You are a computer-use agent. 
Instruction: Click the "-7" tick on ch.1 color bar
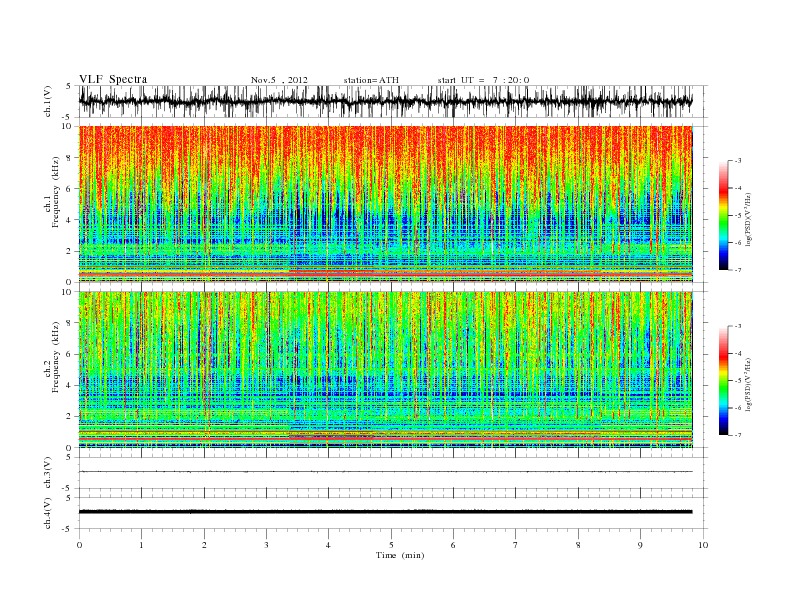click(737, 270)
